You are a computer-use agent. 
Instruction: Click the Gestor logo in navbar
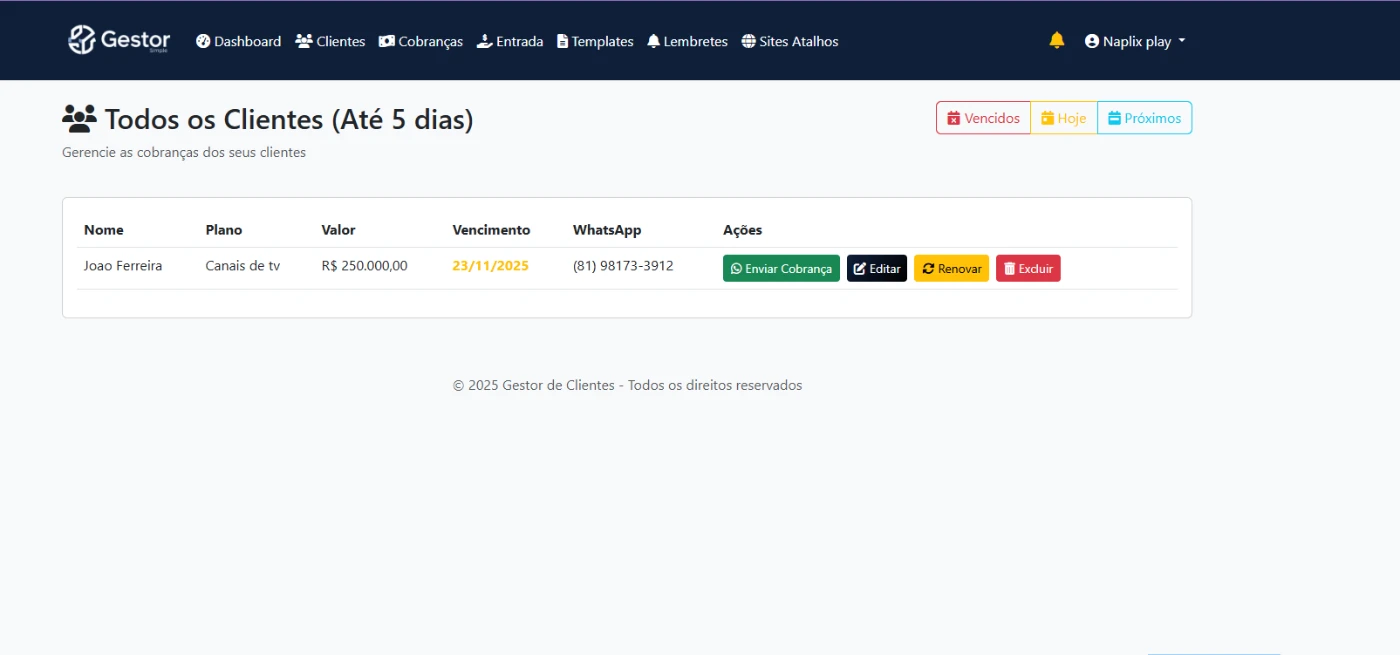pos(119,41)
